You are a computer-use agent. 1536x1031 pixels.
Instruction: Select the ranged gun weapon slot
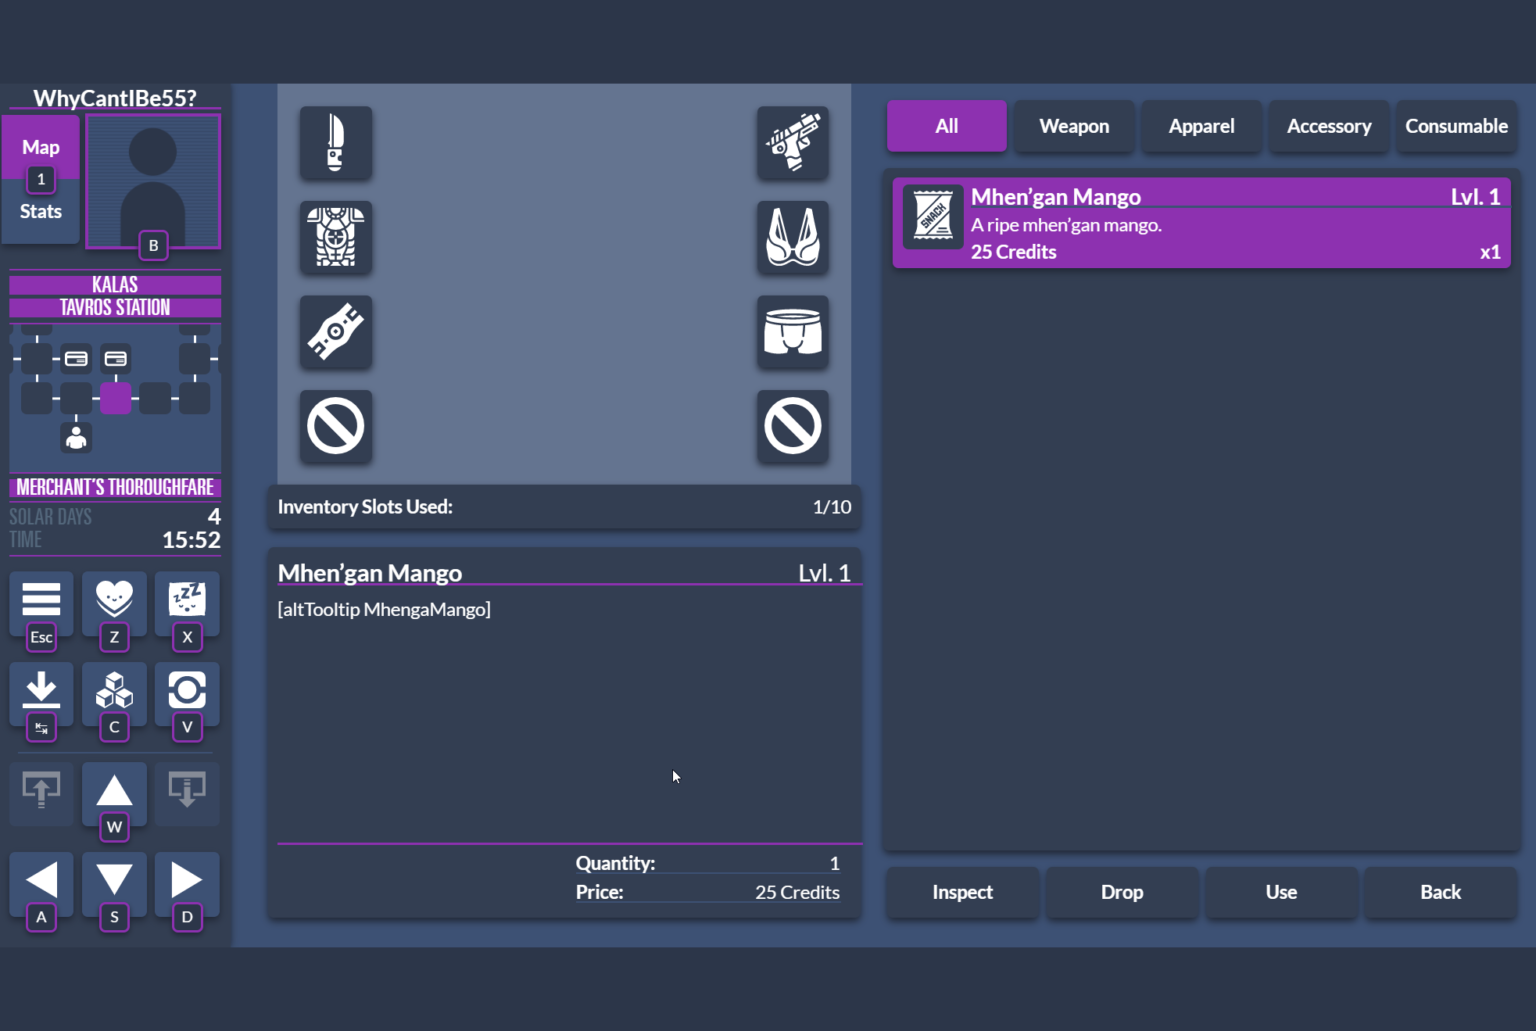pyautogui.click(x=792, y=143)
